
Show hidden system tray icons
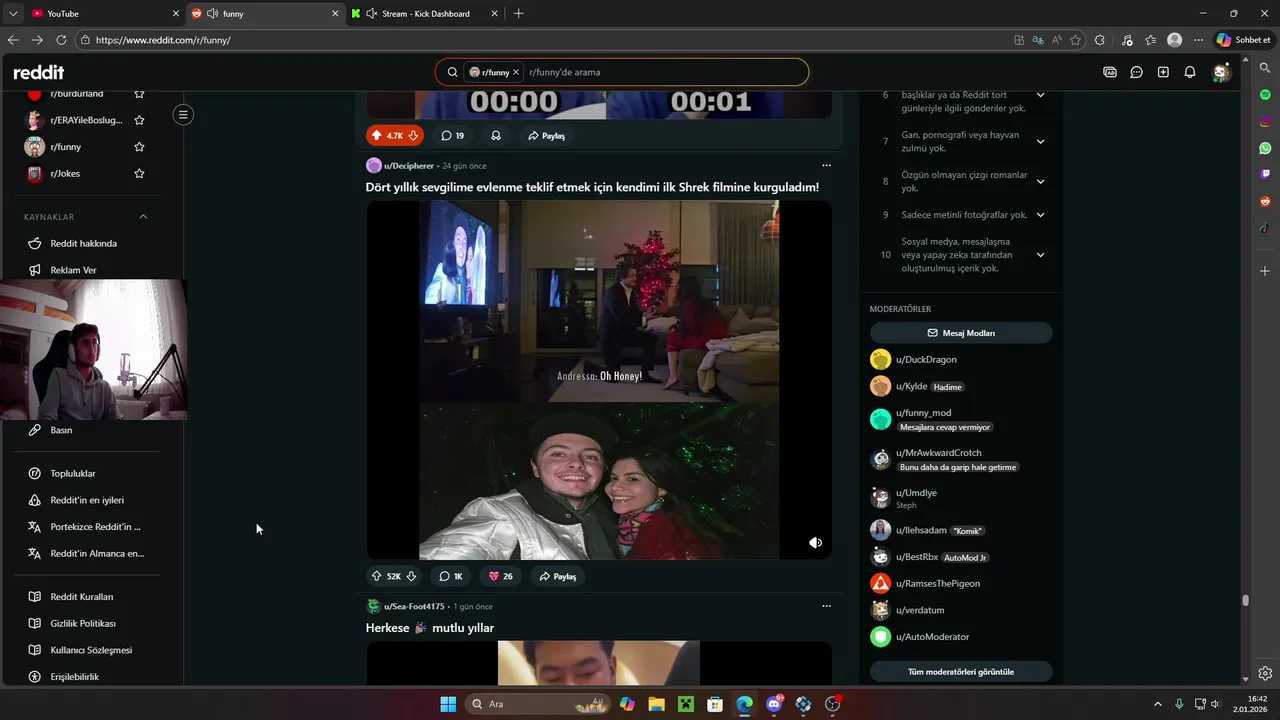click(1158, 704)
